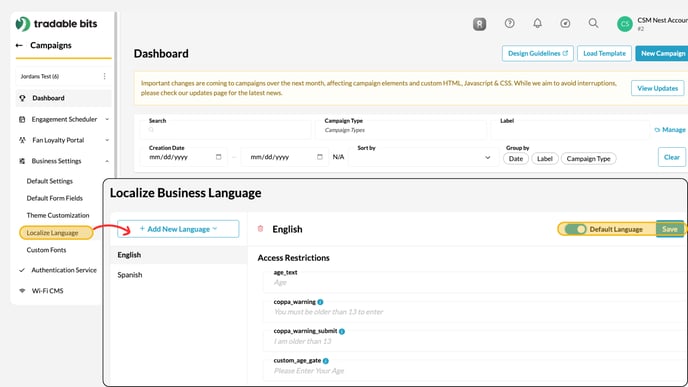The width and height of the screenshot is (688, 387).
Task: Click the first mm/dd/yyyy date field
Action: (184, 157)
